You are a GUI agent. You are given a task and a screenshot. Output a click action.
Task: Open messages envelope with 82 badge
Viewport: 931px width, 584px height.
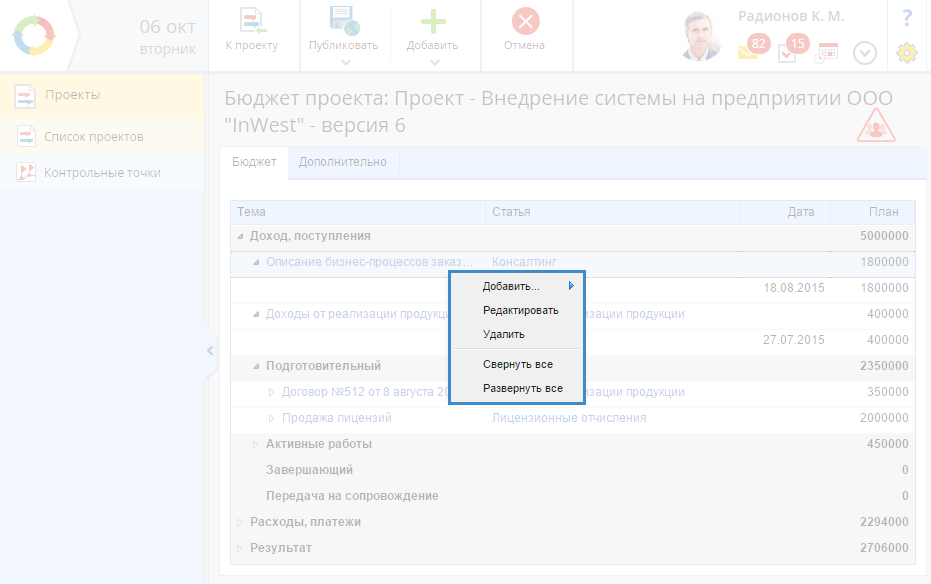(748, 52)
